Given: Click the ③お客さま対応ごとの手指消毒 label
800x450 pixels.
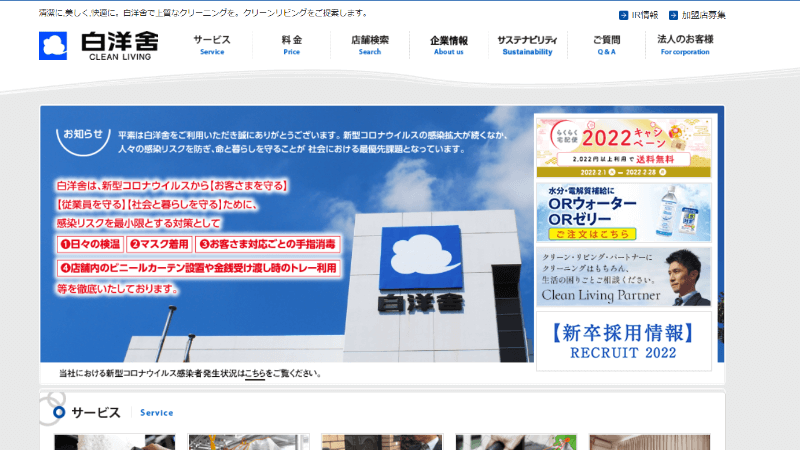Looking at the screenshot, I should pyautogui.click(x=267, y=244).
